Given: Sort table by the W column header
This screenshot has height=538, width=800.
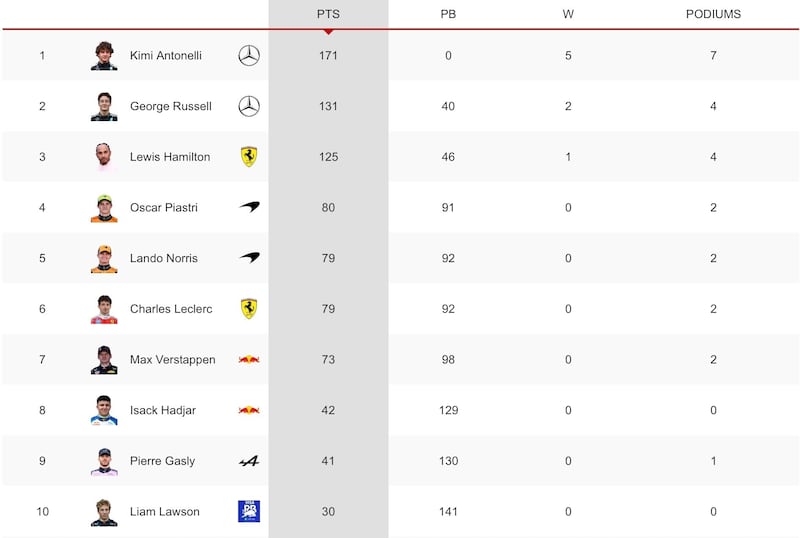Looking at the screenshot, I should pyautogui.click(x=568, y=14).
